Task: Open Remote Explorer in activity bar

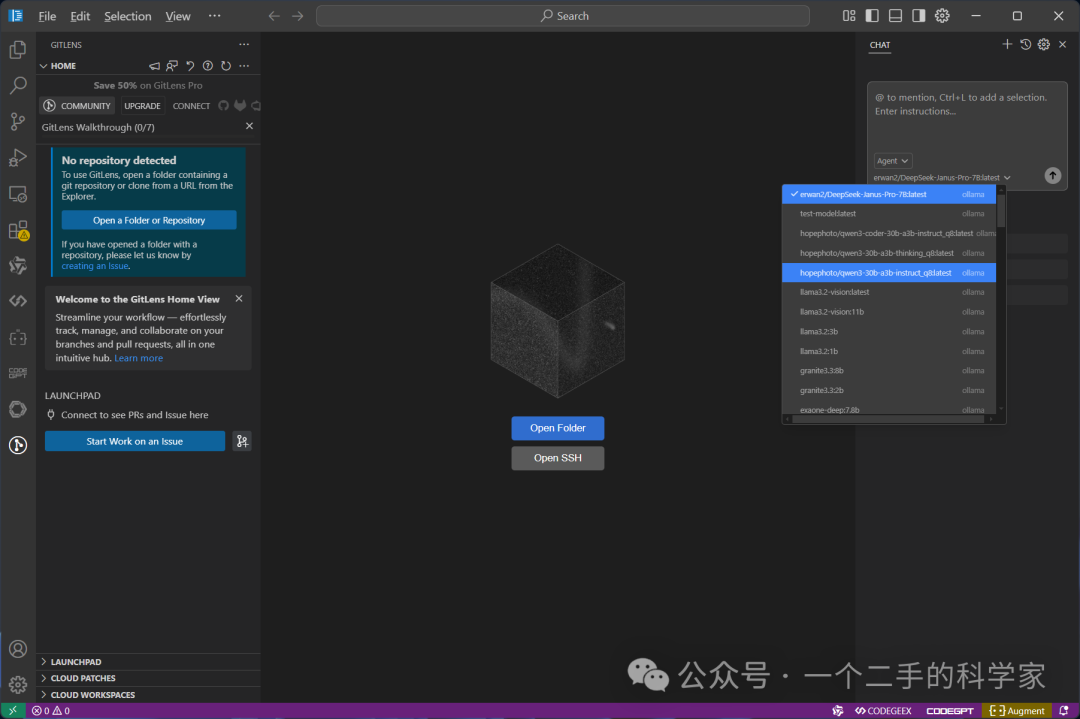Action: click(x=18, y=194)
